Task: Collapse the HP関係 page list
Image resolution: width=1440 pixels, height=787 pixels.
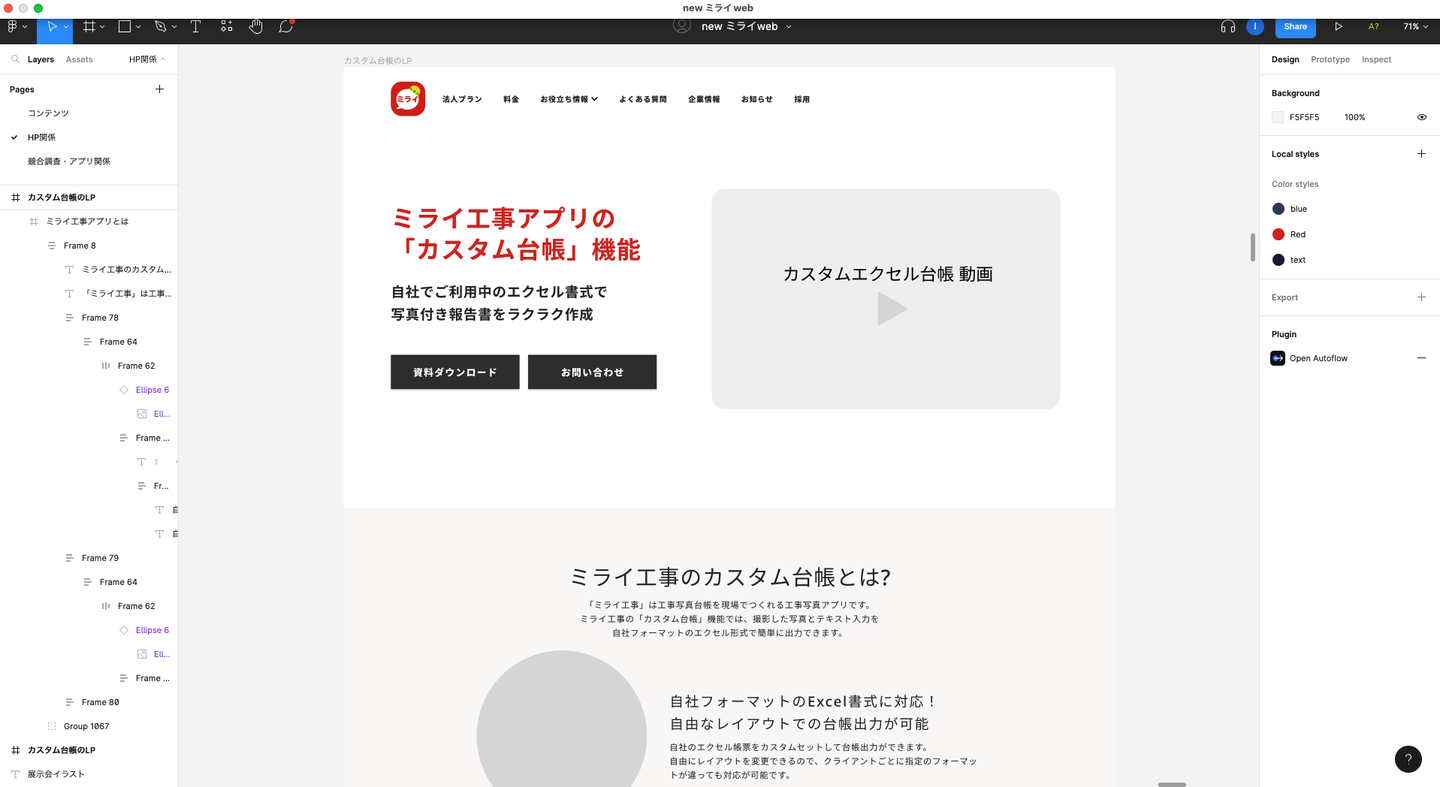Action: click(147, 60)
